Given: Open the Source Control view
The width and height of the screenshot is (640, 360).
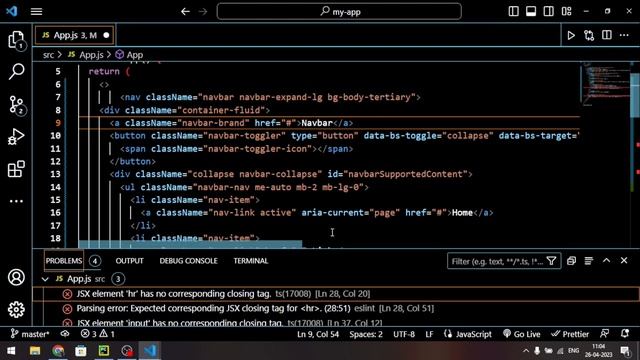Looking at the screenshot, I should click(16, 104).
